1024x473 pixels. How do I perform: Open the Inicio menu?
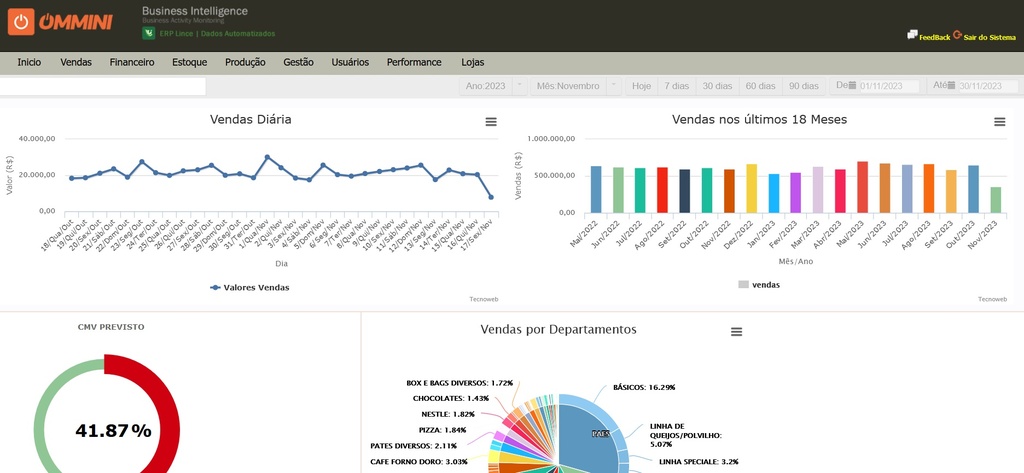[29, 63]
